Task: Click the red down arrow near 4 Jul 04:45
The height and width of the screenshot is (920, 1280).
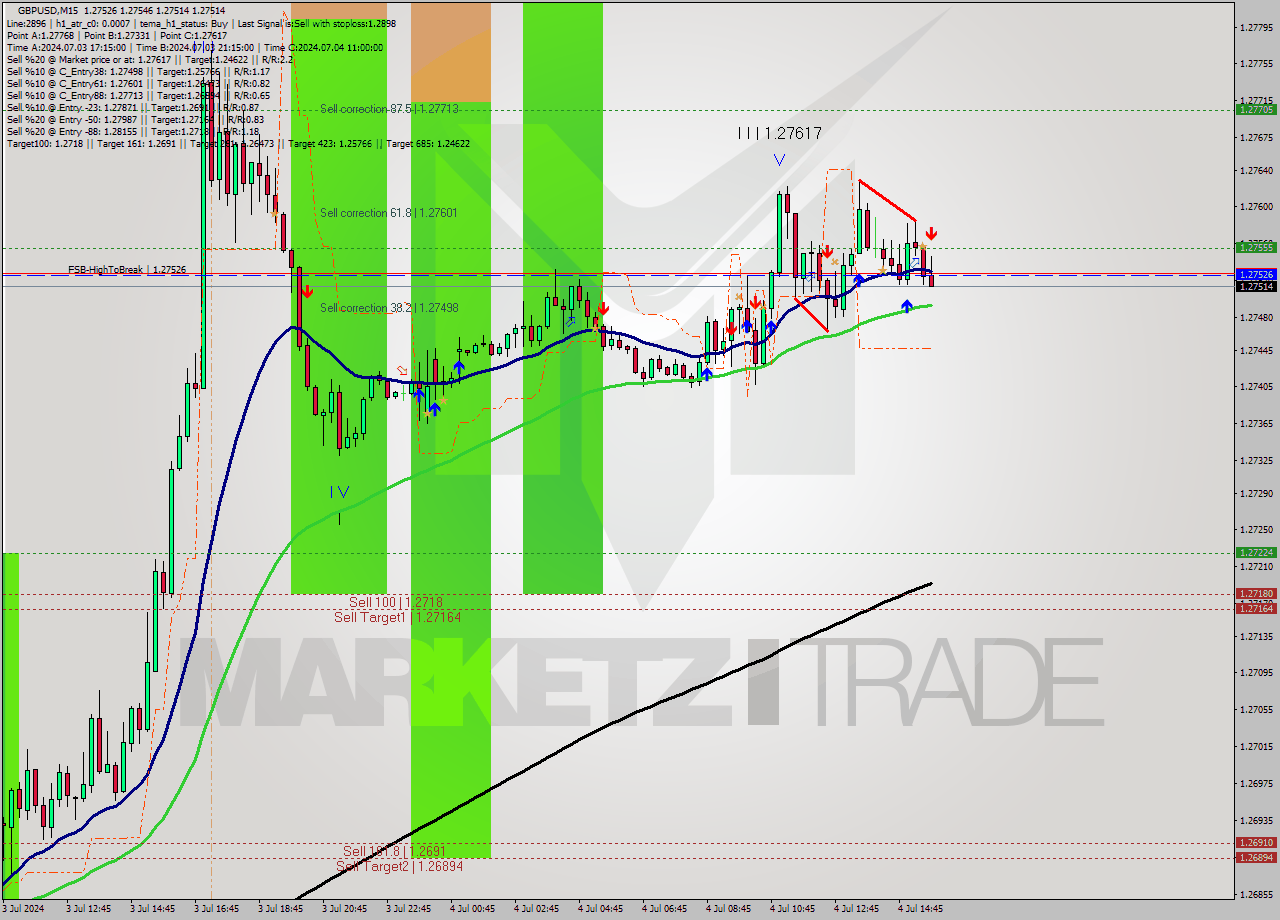Action: [x=603, y=308]
